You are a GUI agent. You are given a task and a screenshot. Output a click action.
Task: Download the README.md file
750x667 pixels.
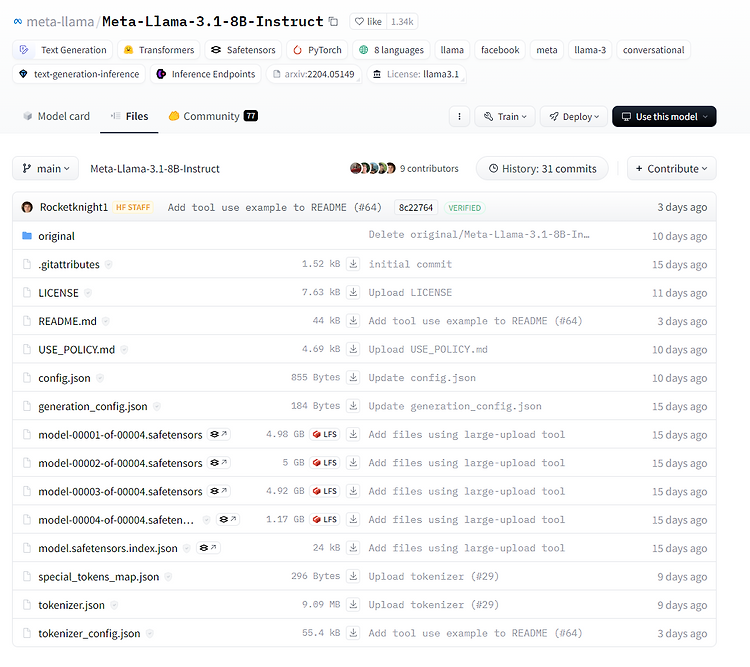click(x=353, y=321)
